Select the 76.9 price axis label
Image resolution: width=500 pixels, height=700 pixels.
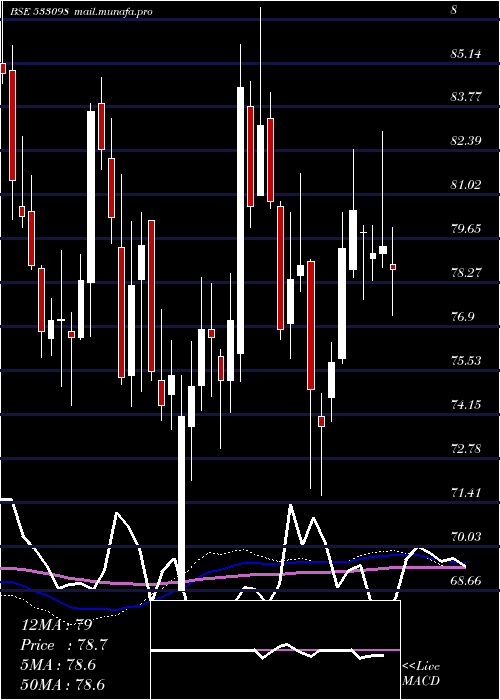click(x=462, y=317)
